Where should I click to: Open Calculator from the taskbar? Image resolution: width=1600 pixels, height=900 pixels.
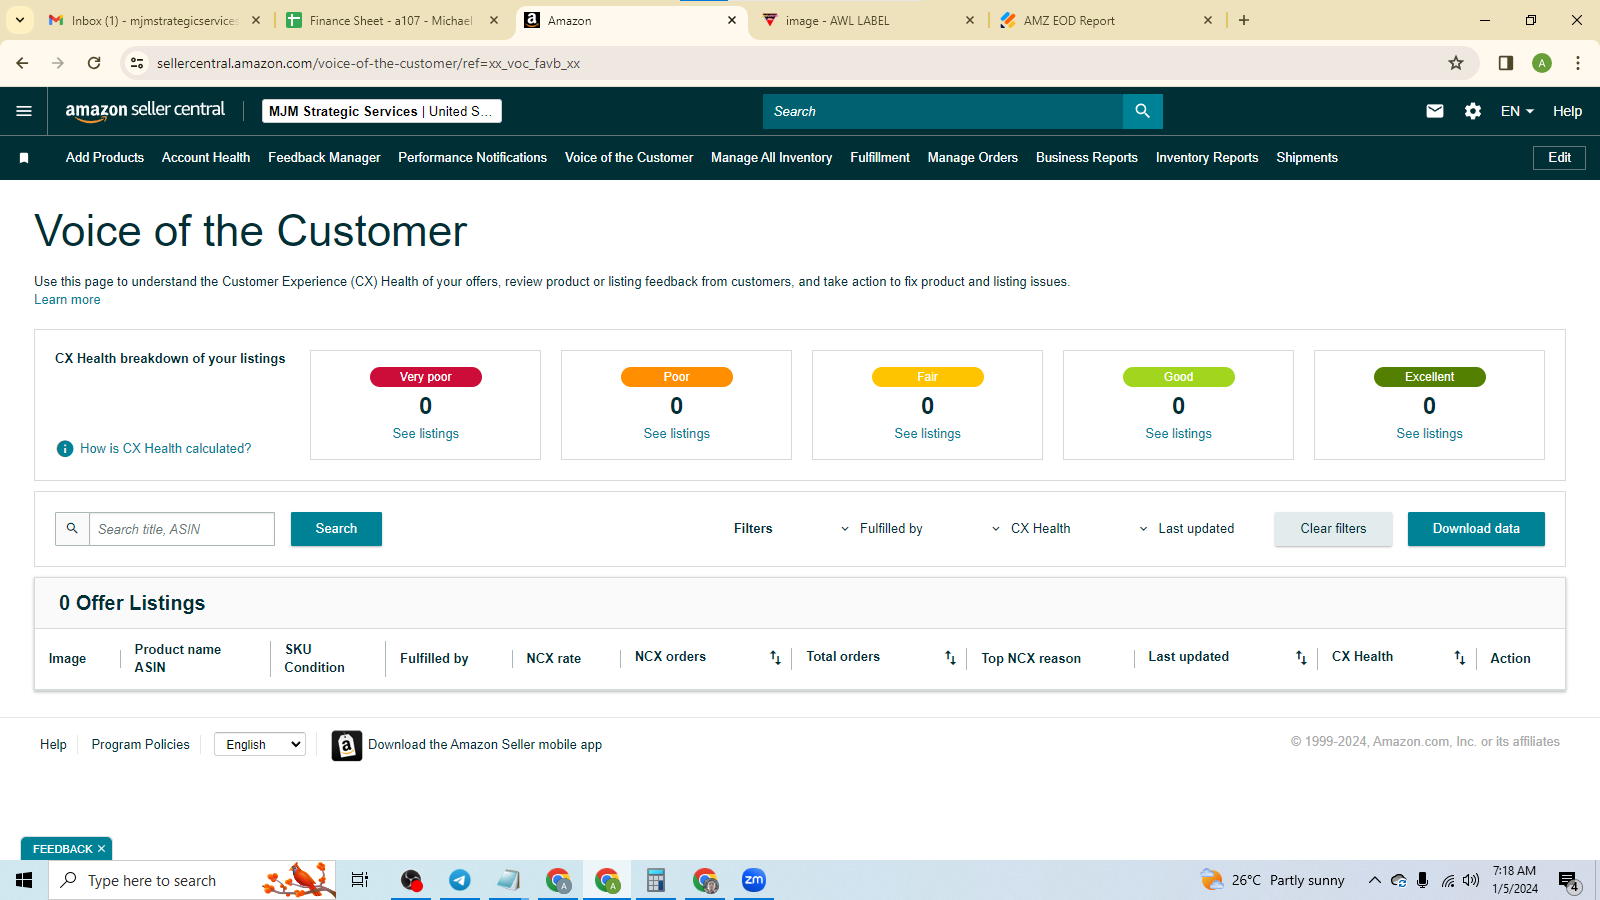click(656, 880)
